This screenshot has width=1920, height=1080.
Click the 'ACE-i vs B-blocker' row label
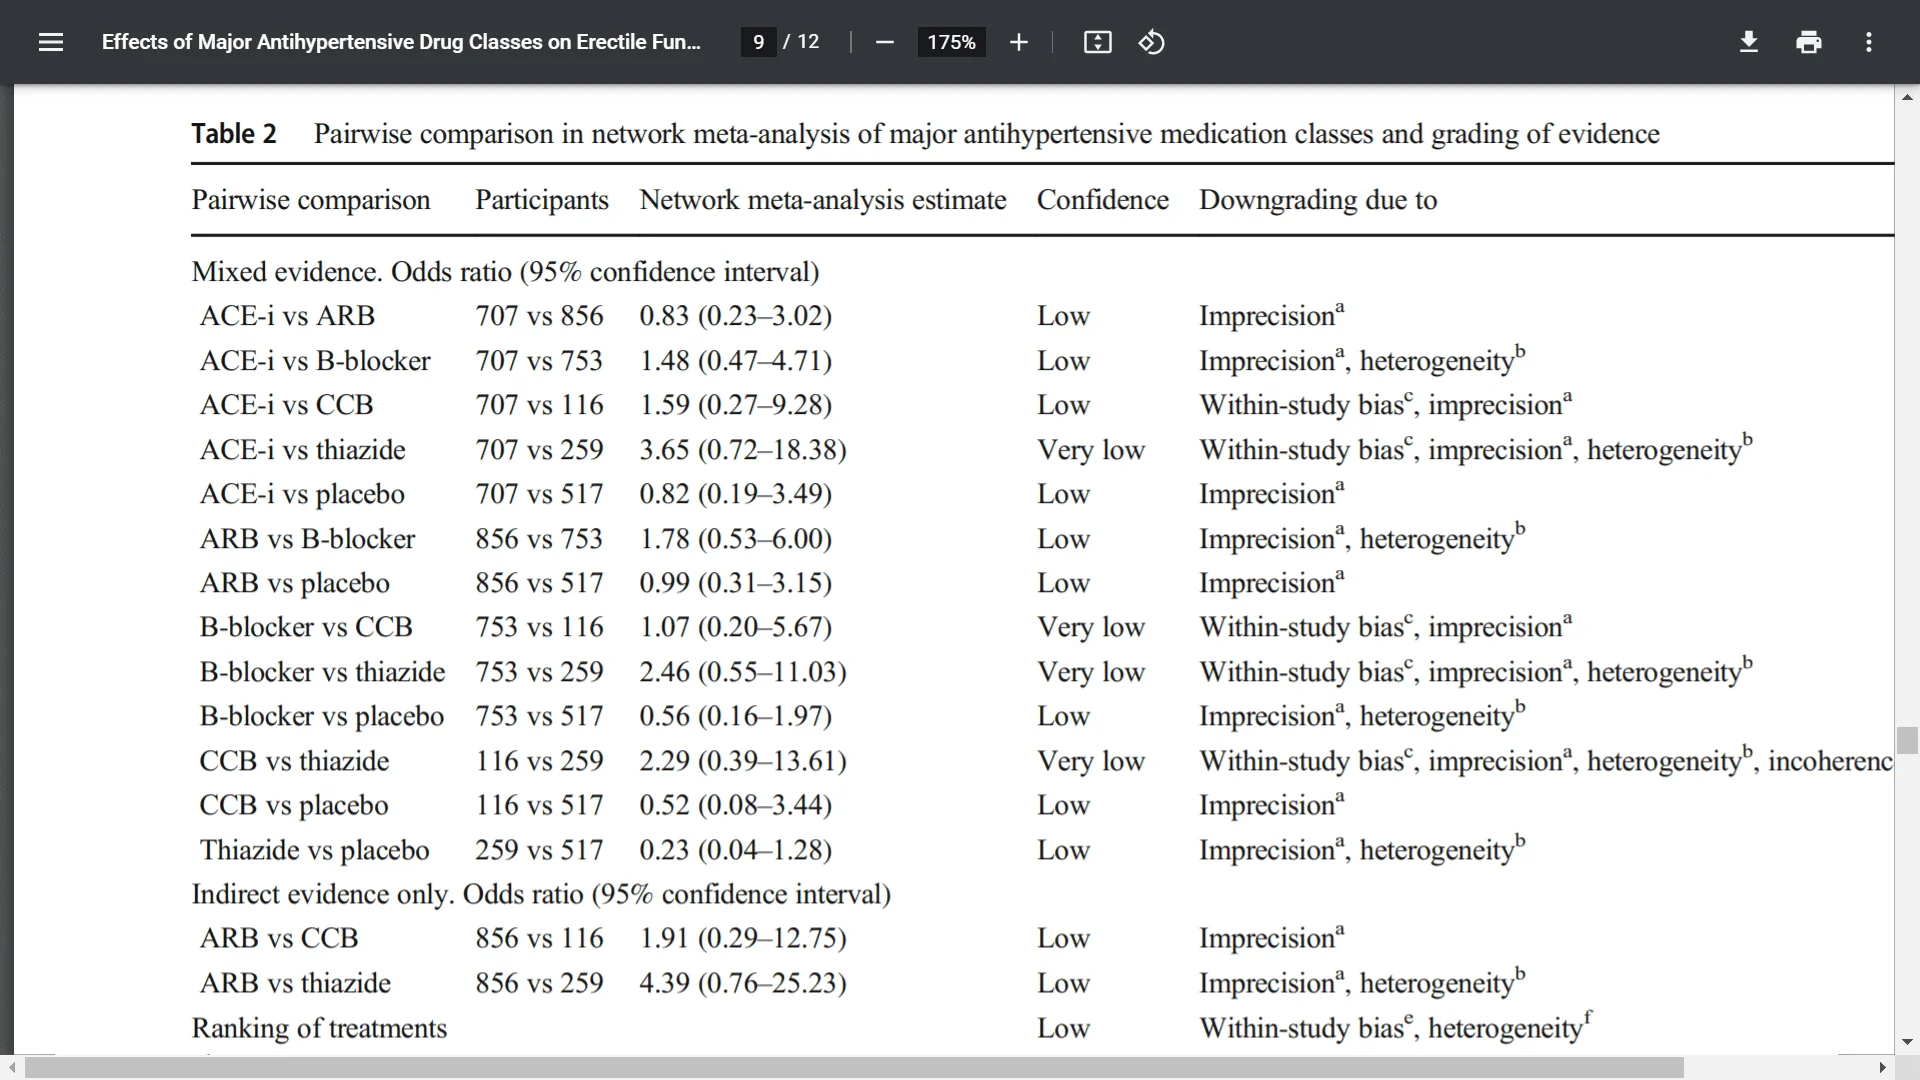pyautogui.click(x=315, y=361)
